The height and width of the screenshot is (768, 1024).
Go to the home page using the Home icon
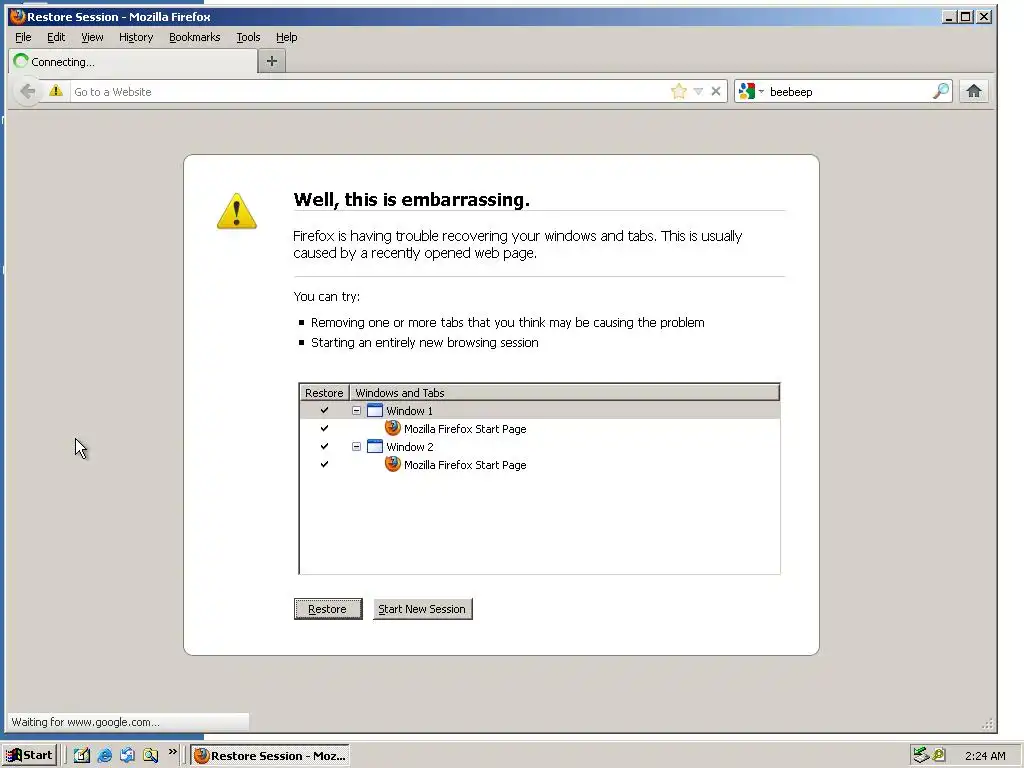coord(974,91)
